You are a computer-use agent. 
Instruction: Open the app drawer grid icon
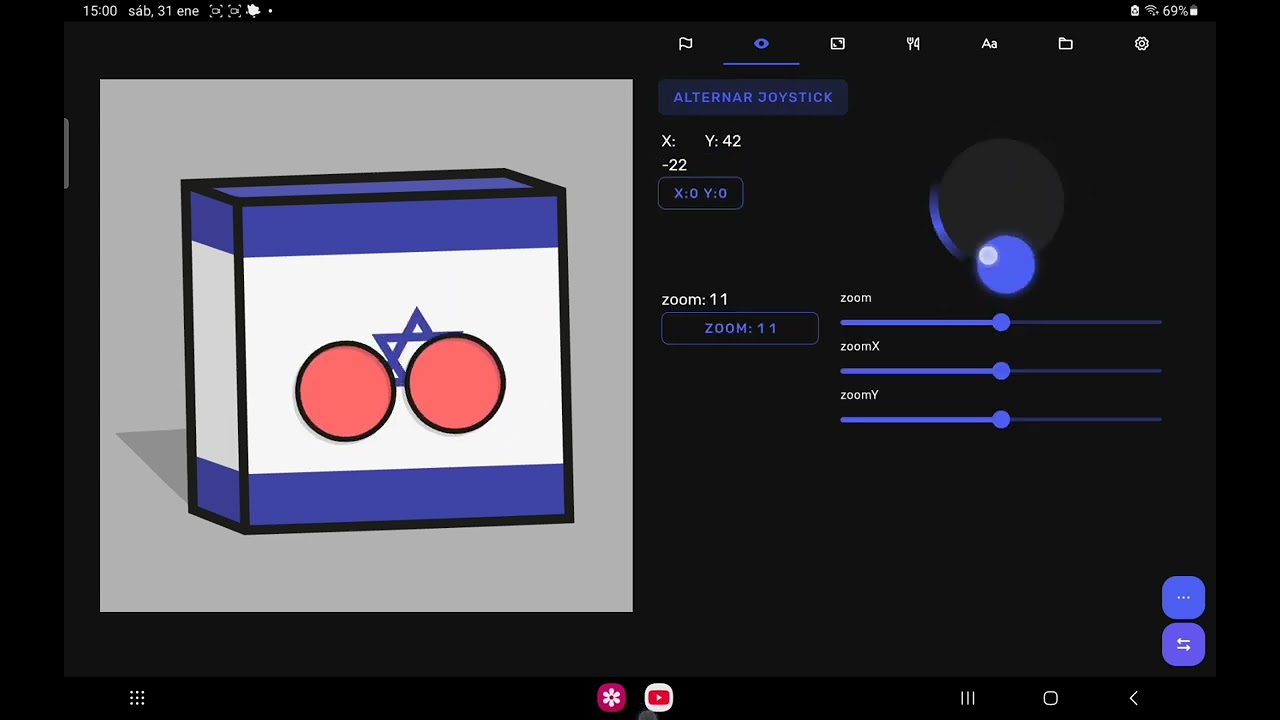pyautogui.click(x=138, y=698)
